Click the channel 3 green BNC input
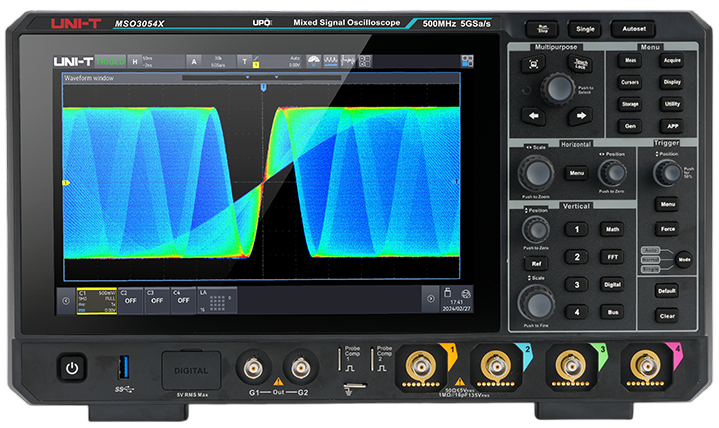The width and height of the screenshot is (719, 428). tap(571, 366)
